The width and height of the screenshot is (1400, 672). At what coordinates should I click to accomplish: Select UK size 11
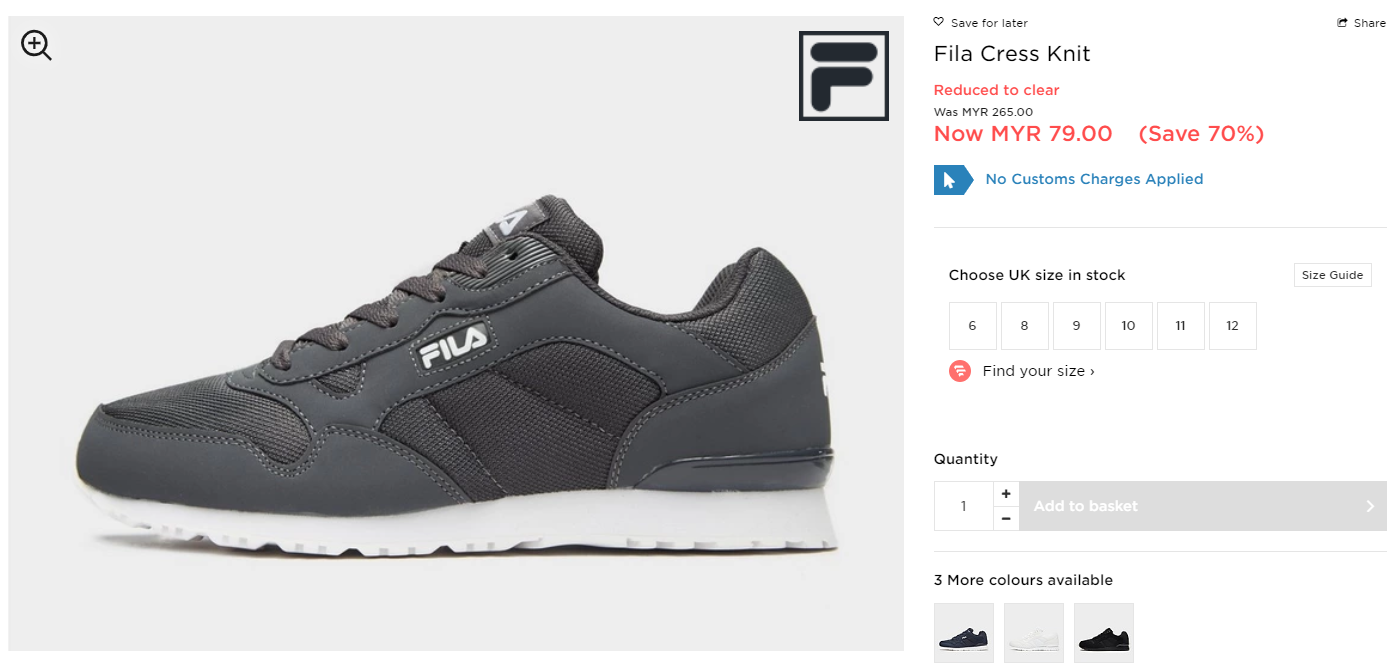1180,326
